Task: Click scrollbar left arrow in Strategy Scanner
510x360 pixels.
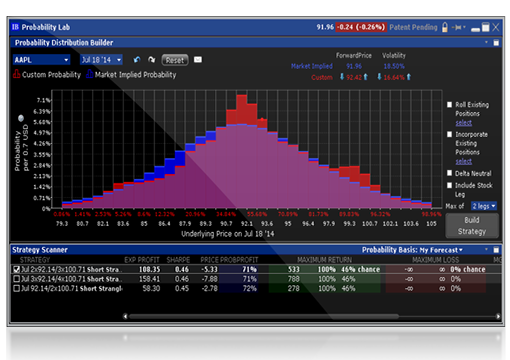Action: click(x=125, y=316)
